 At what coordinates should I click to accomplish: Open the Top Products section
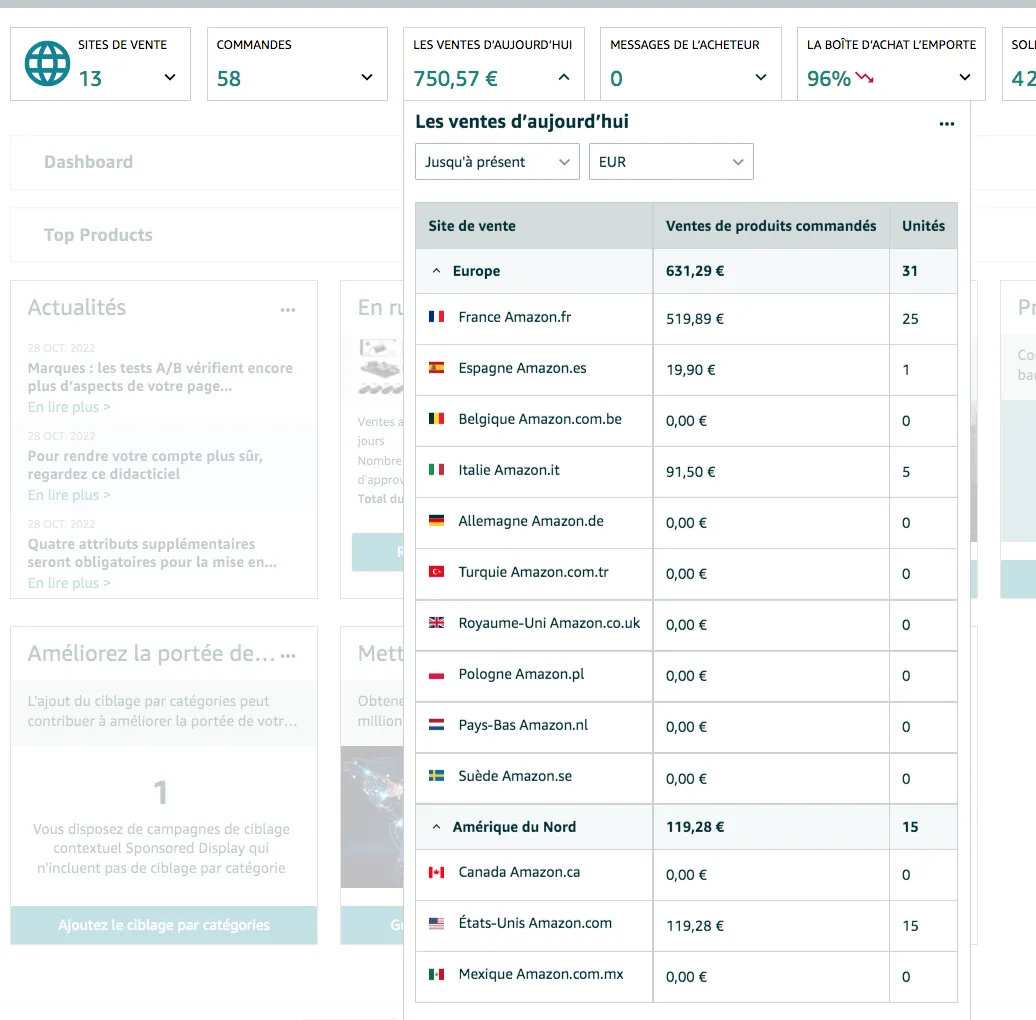[98, 235]
